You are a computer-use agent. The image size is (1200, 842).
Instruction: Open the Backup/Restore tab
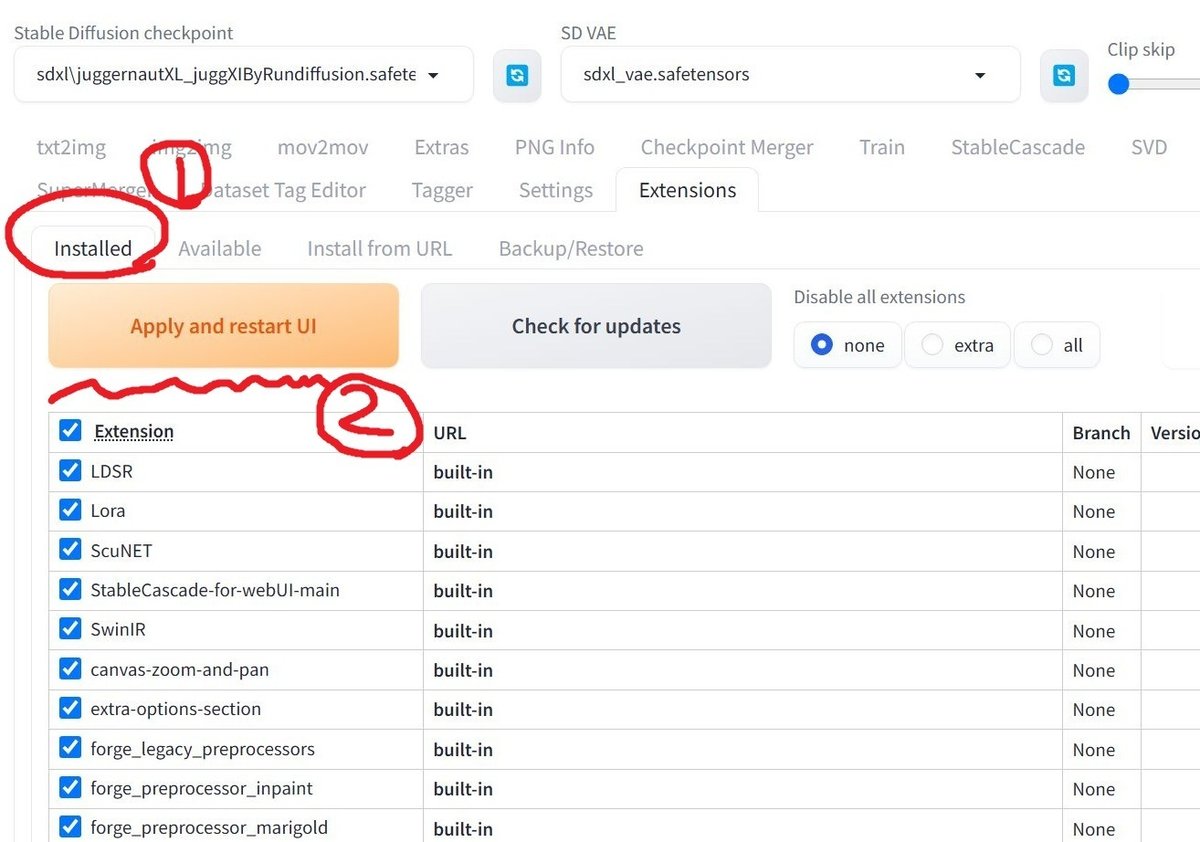[570, 248]
